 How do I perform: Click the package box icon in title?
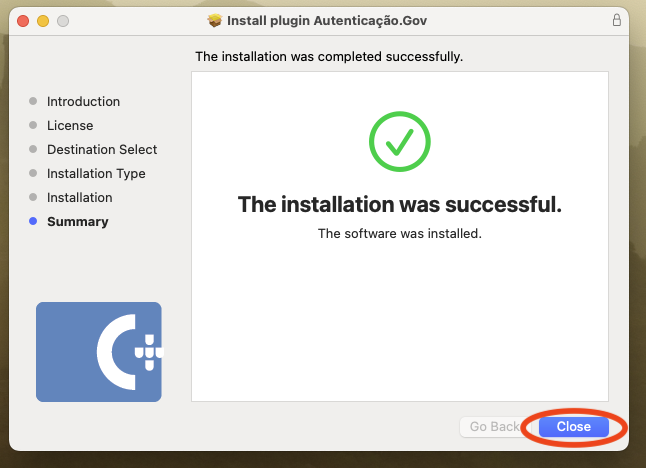click(x=214, y=20)
